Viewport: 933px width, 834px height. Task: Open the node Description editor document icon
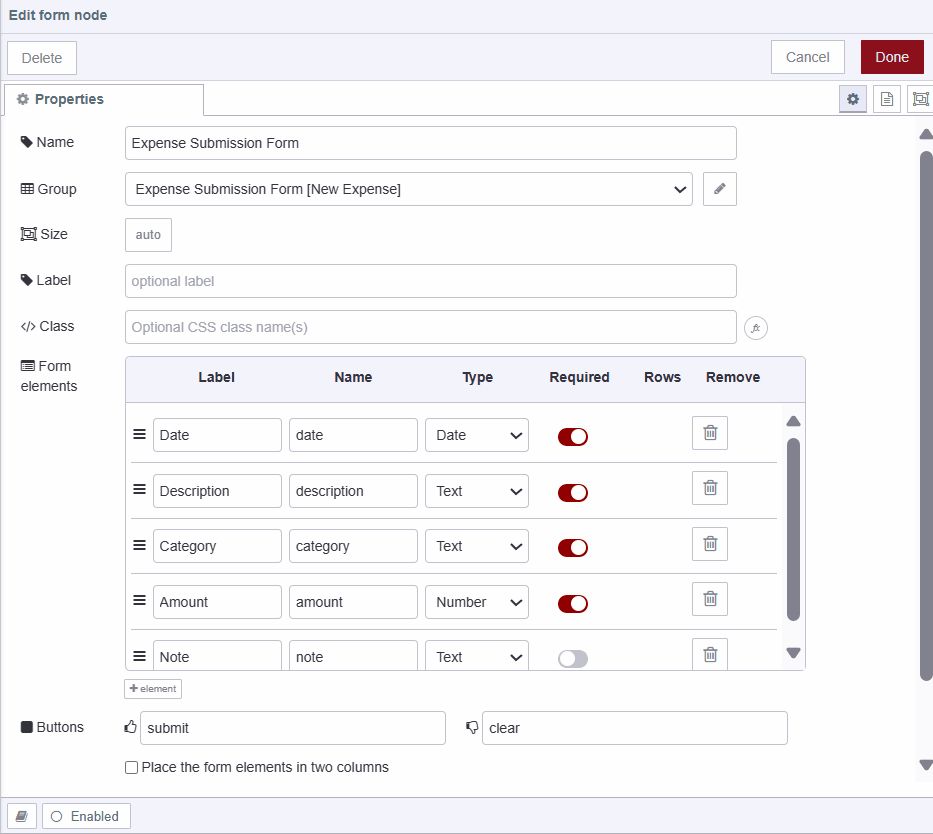887,98
